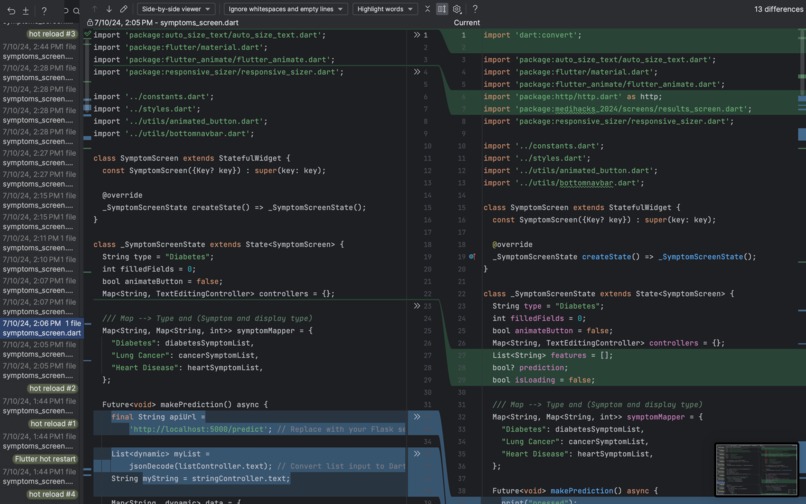Click the 'Current' pane header
Image resolution: width=806 pixels, height=504 pixels.
coord(467,23)
